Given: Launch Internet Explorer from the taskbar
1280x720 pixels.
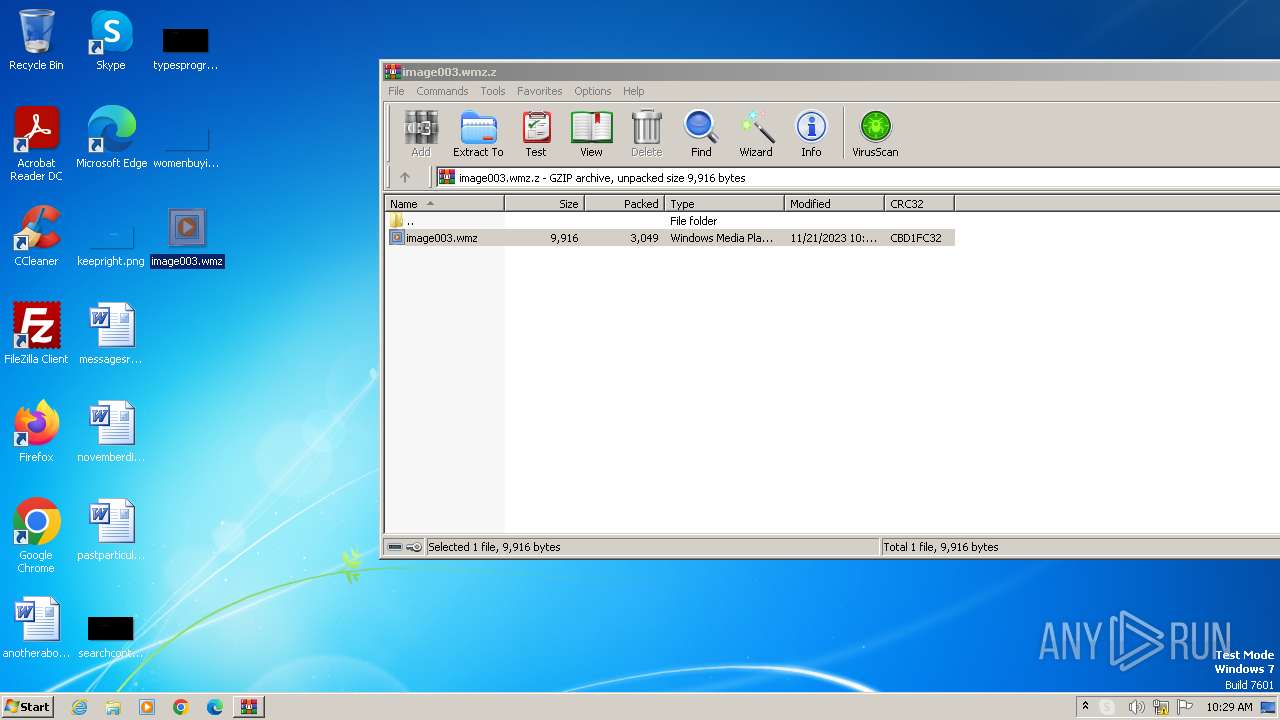Looking at the screenshot, I should point(79,707).
